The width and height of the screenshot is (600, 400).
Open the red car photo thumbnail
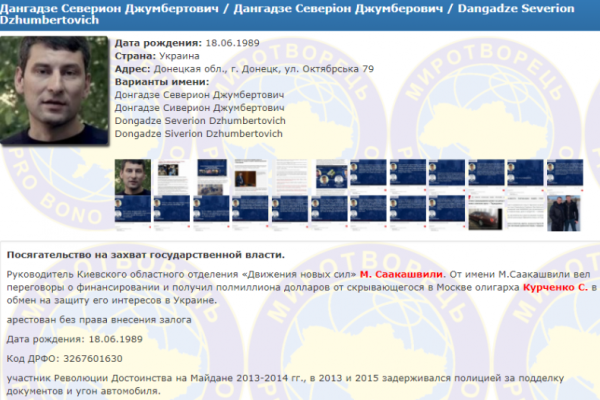(486, 213)
